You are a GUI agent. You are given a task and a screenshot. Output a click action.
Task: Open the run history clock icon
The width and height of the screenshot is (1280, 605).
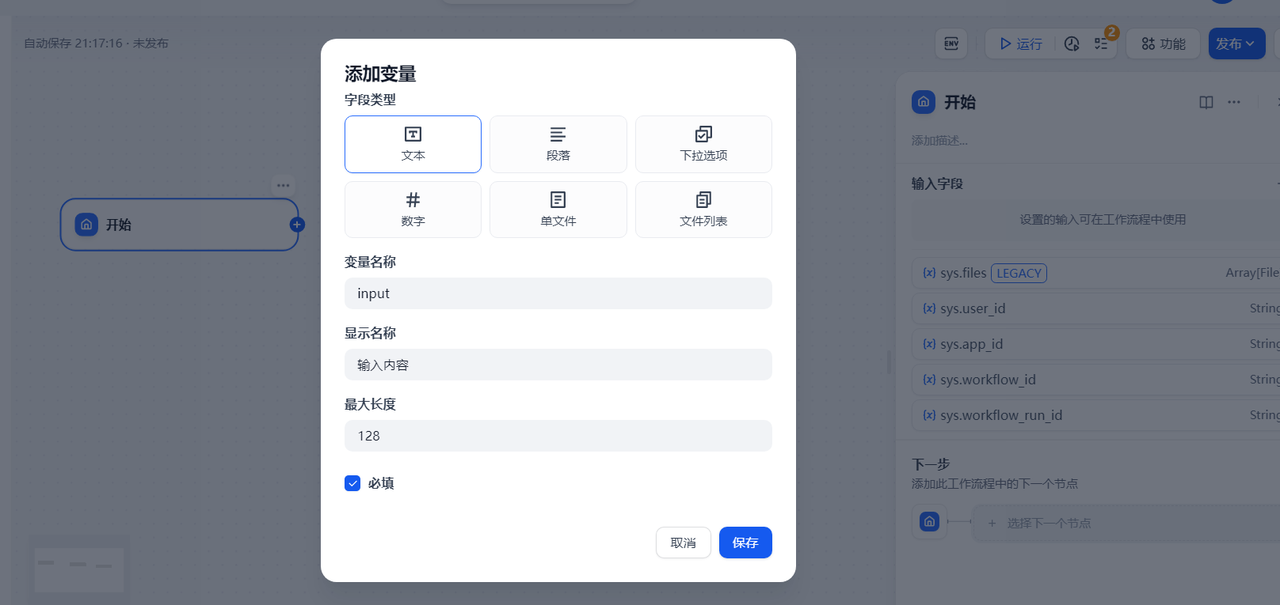click(x=1072, y=44)
